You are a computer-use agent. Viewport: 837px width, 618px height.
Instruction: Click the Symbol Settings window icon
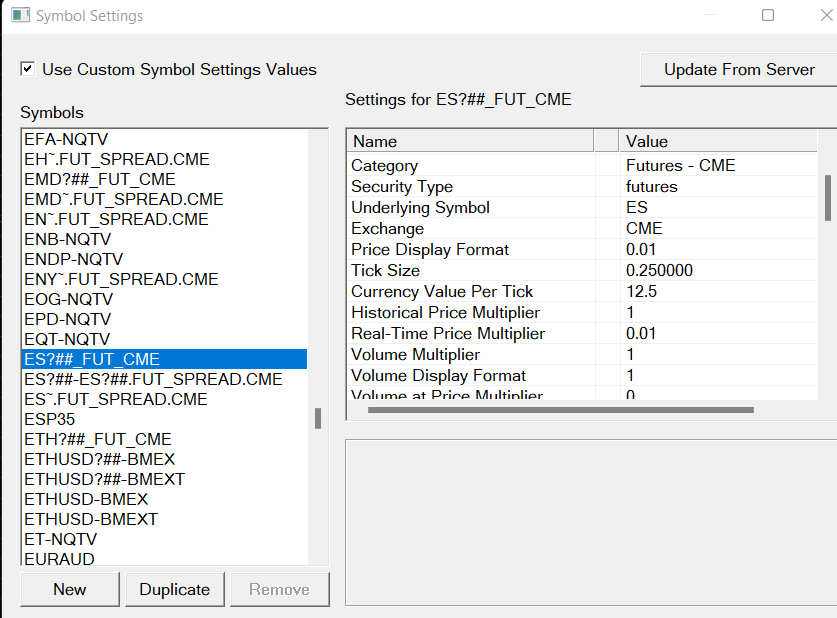[x=19, y=16]
